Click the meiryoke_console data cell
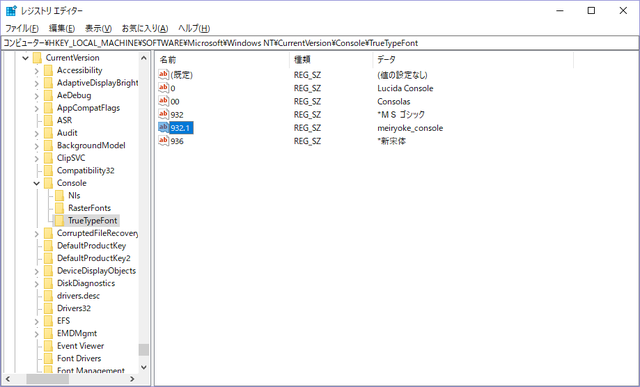The image size is (640, 387). point(410,128)
